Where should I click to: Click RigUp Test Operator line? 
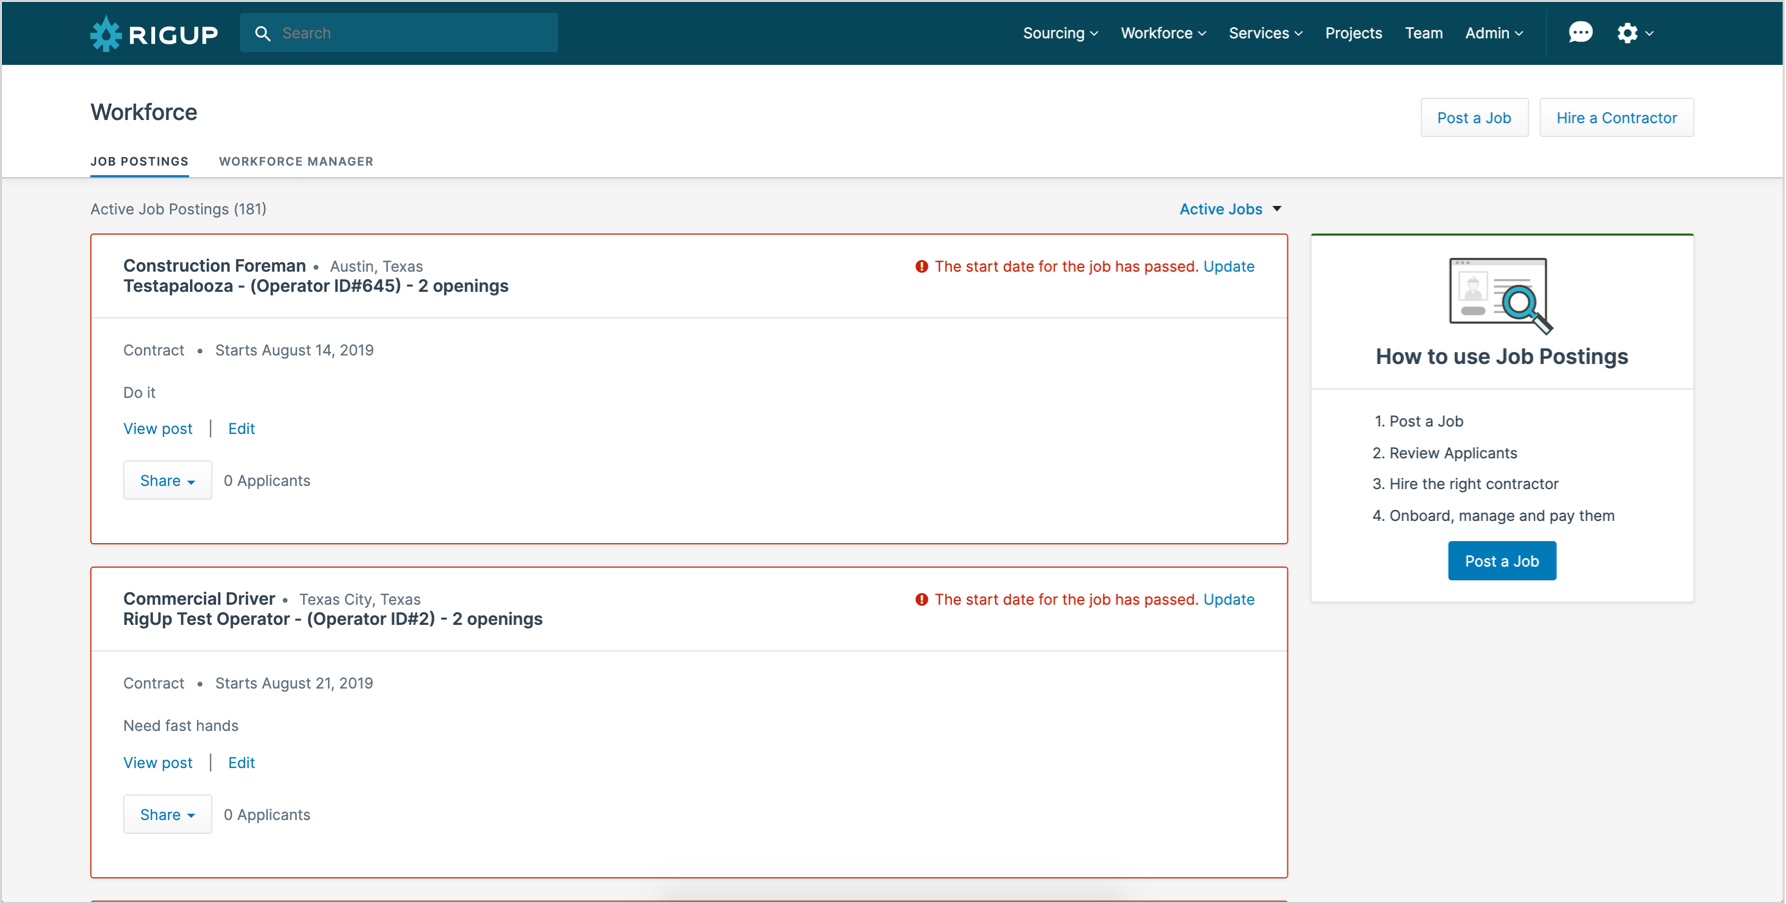333,619
